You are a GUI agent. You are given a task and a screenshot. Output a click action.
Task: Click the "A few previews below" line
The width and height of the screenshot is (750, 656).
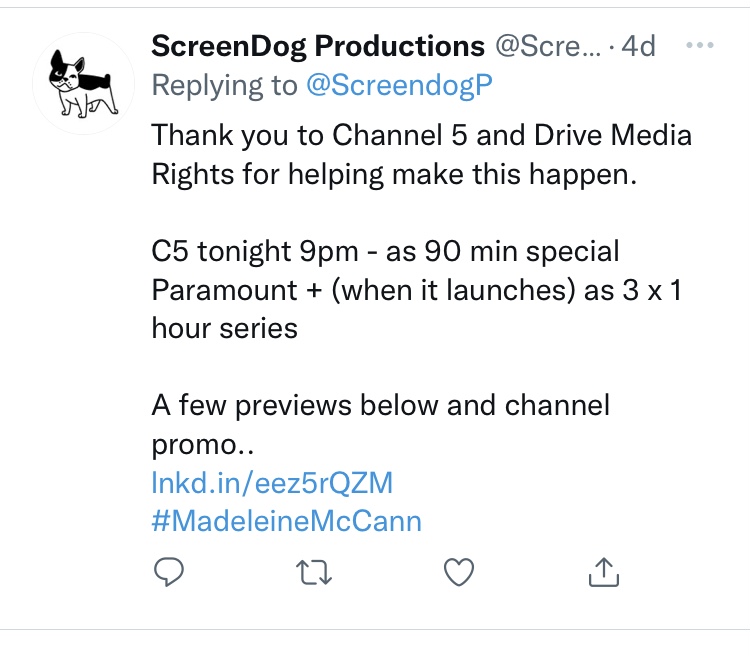coord(380,405)
